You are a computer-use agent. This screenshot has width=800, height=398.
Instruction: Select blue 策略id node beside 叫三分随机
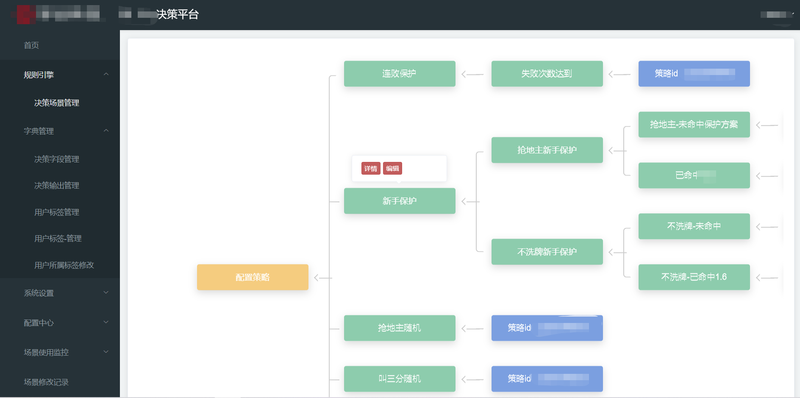pos(547,379)
